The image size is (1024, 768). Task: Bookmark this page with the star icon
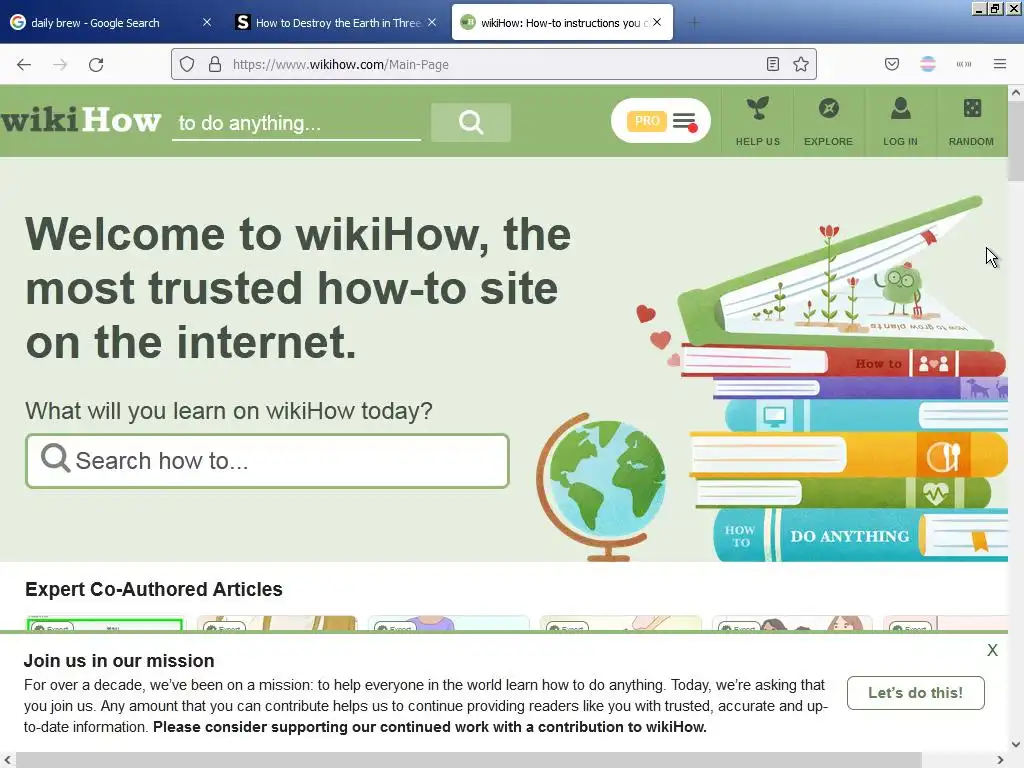tap(801, 64)
